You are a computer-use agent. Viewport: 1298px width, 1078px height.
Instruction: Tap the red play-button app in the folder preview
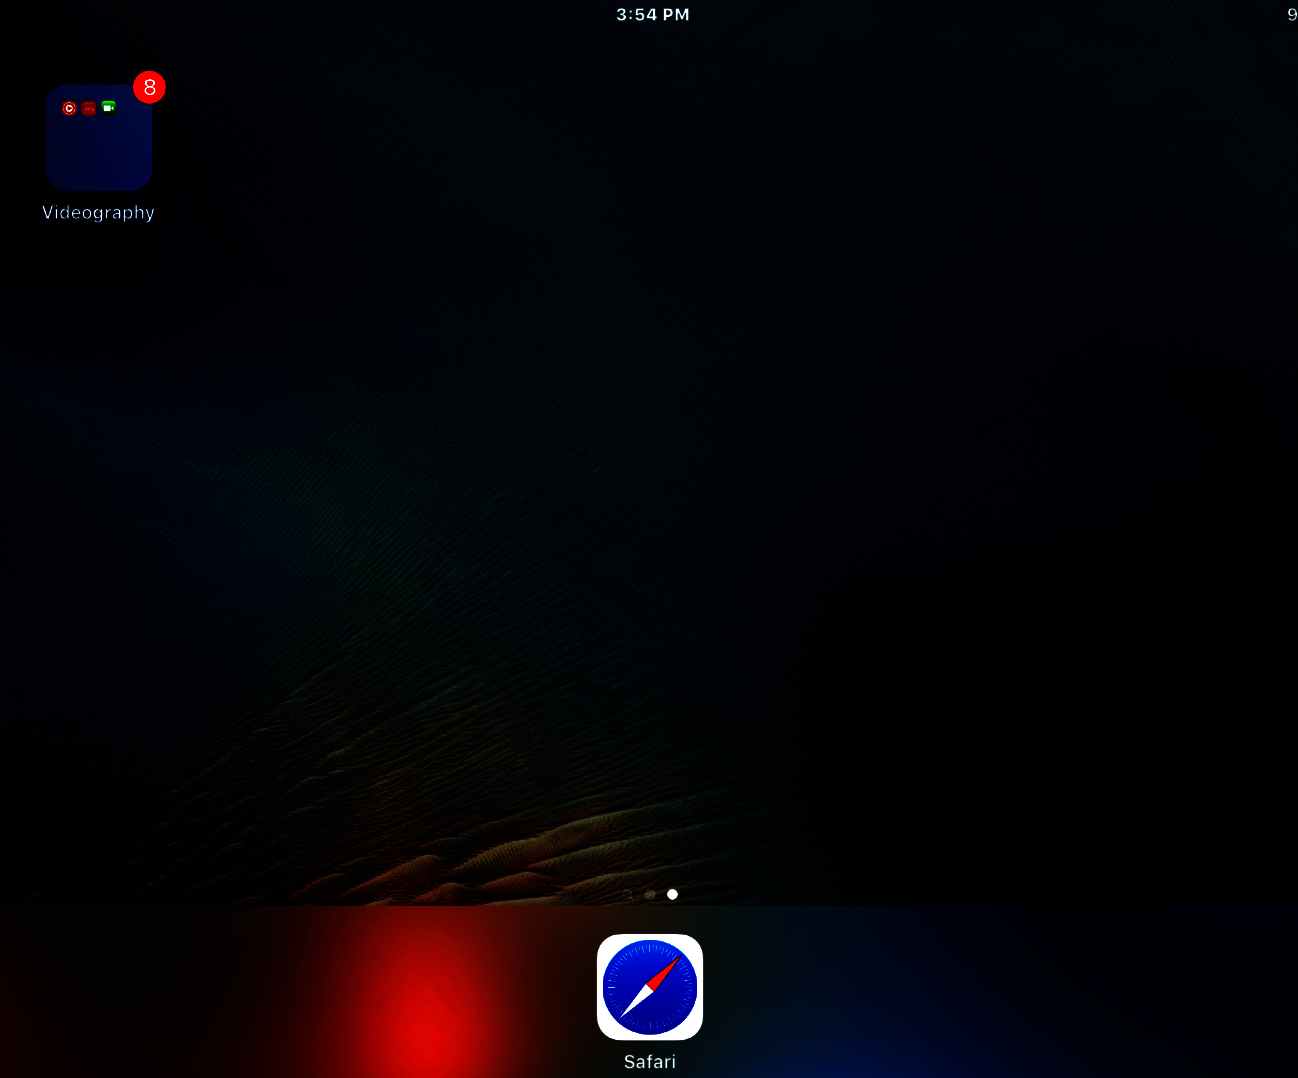pos(69,107)
